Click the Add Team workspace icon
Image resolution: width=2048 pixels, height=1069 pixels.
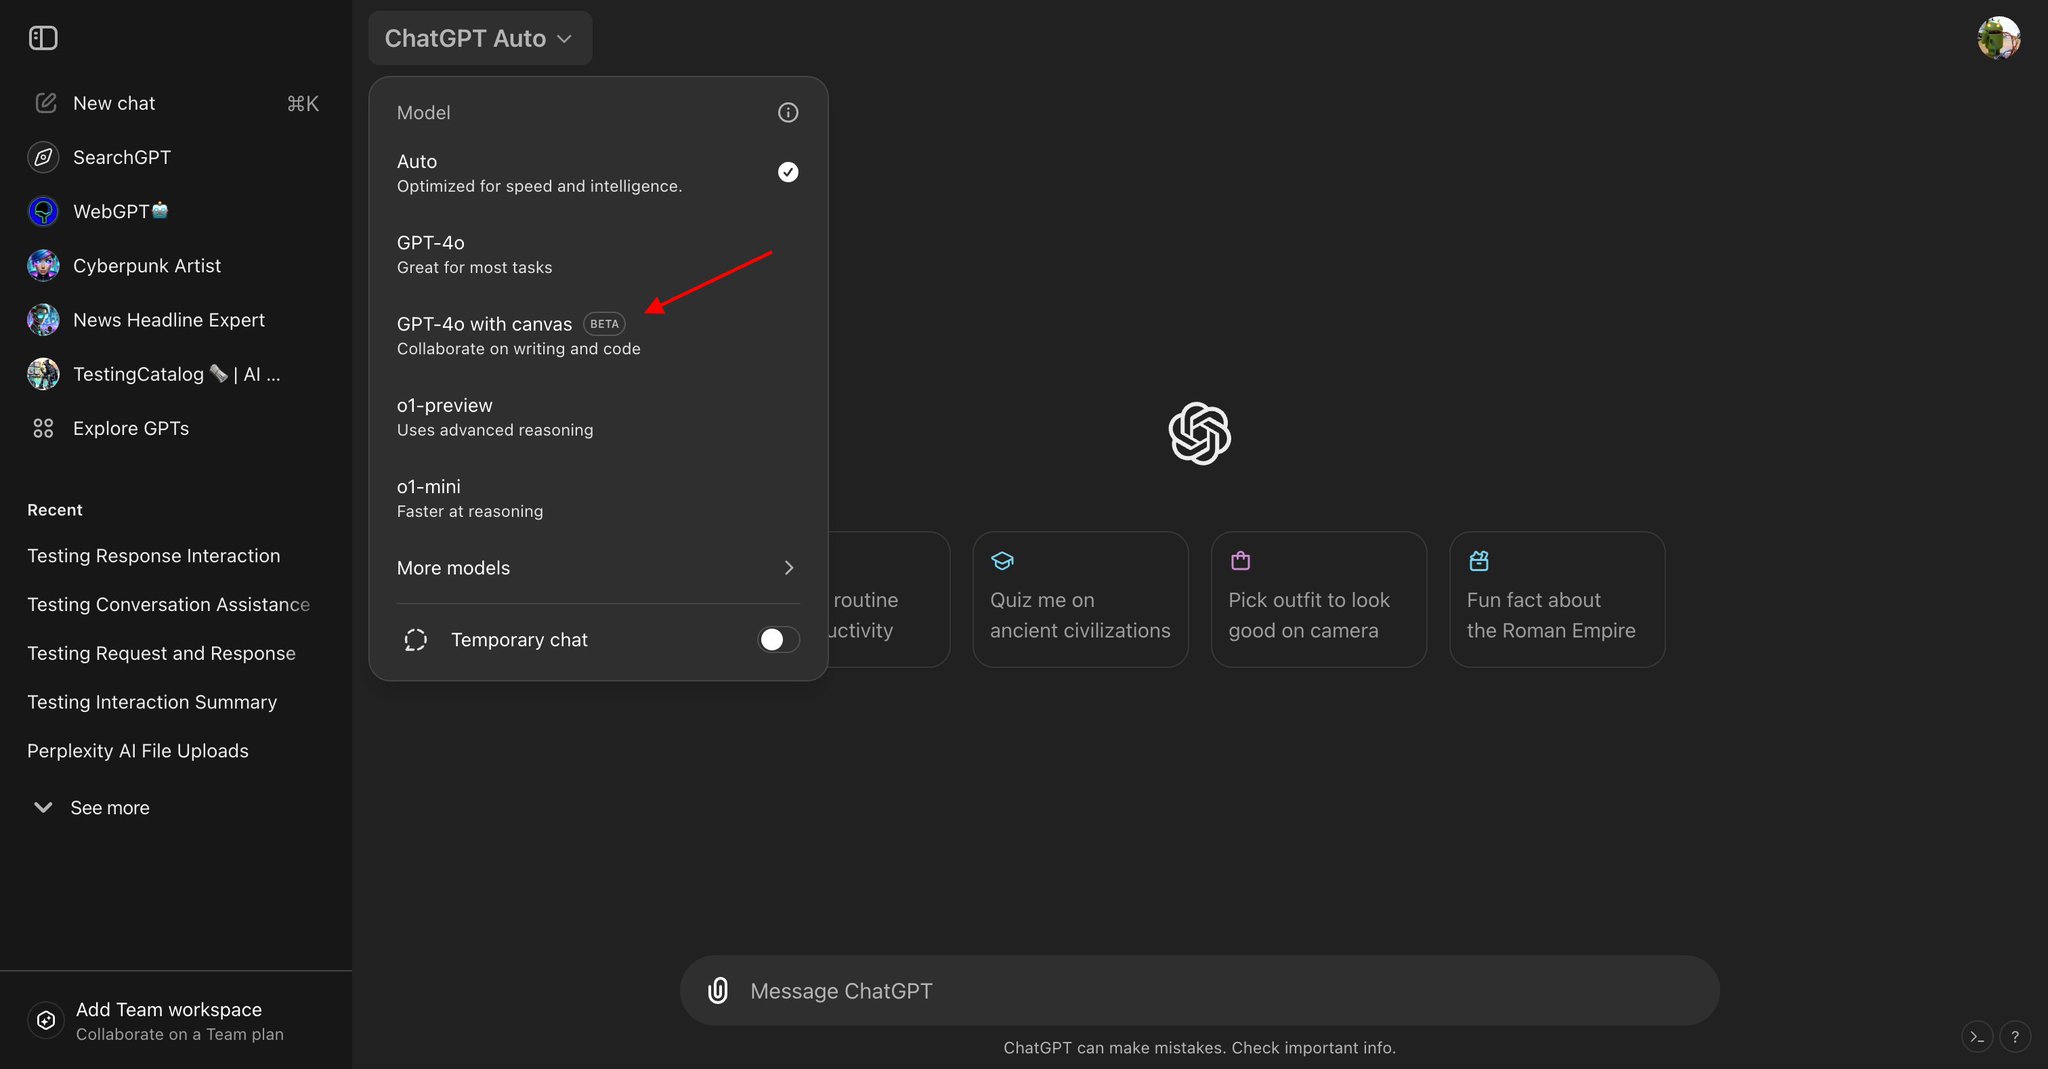pyautogui.click(x=45, y=1020)
